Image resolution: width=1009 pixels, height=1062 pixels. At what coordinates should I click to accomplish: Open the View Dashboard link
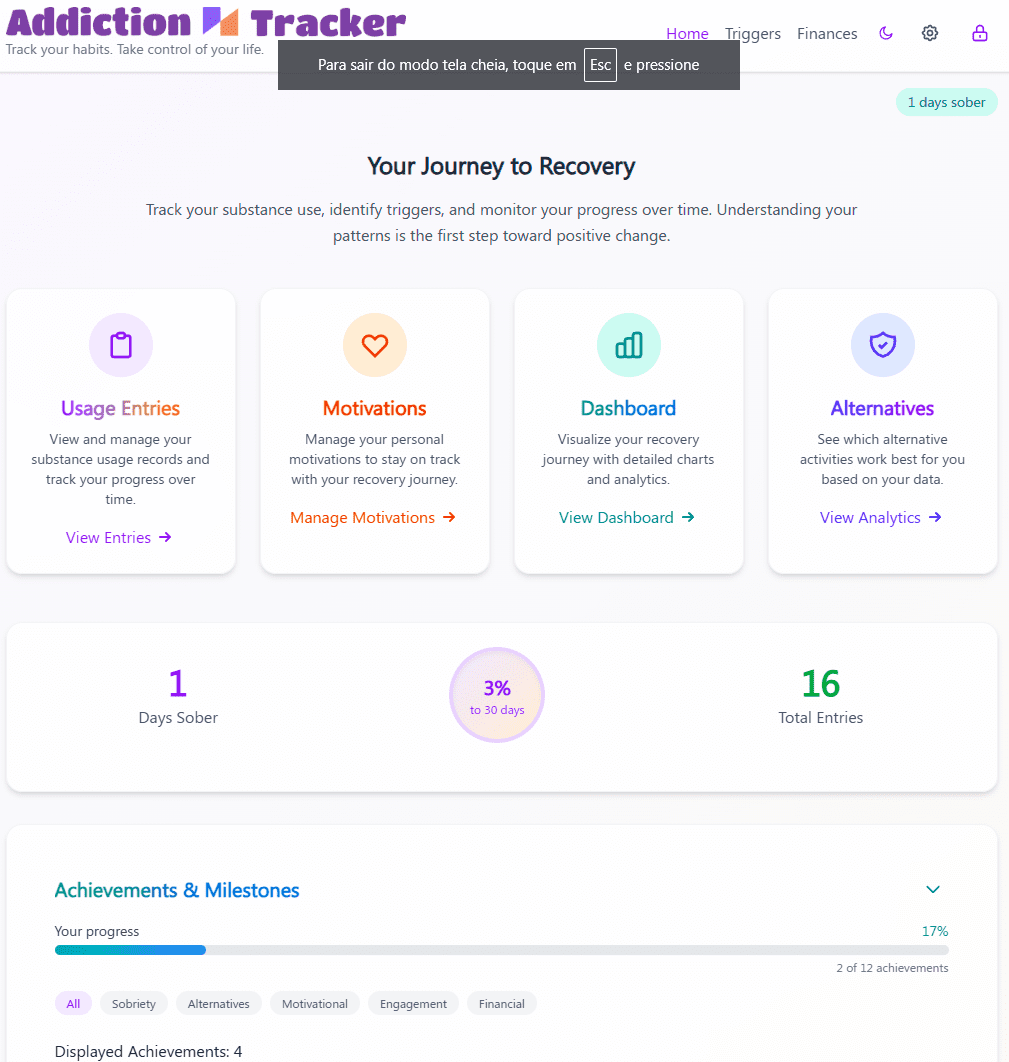tap(626, 517)
